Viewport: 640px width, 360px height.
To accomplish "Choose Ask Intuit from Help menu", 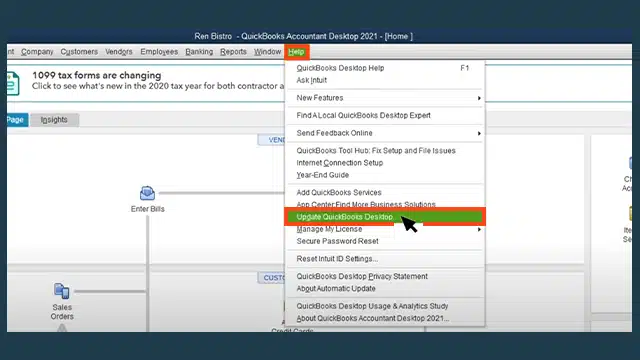I will (384, 80).
